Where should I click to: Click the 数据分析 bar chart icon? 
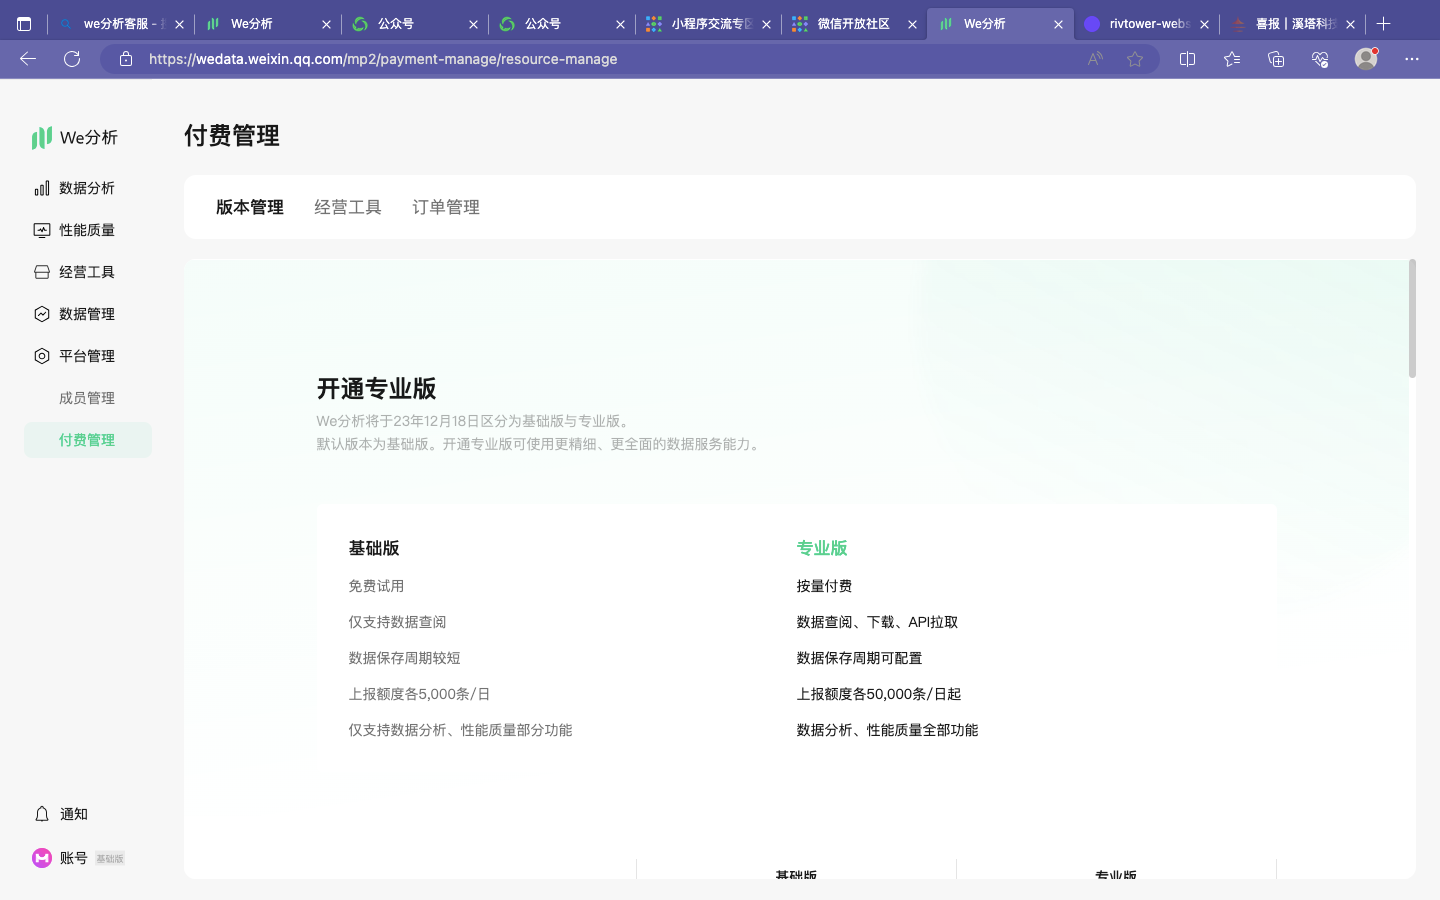click(x=42, y=188)
